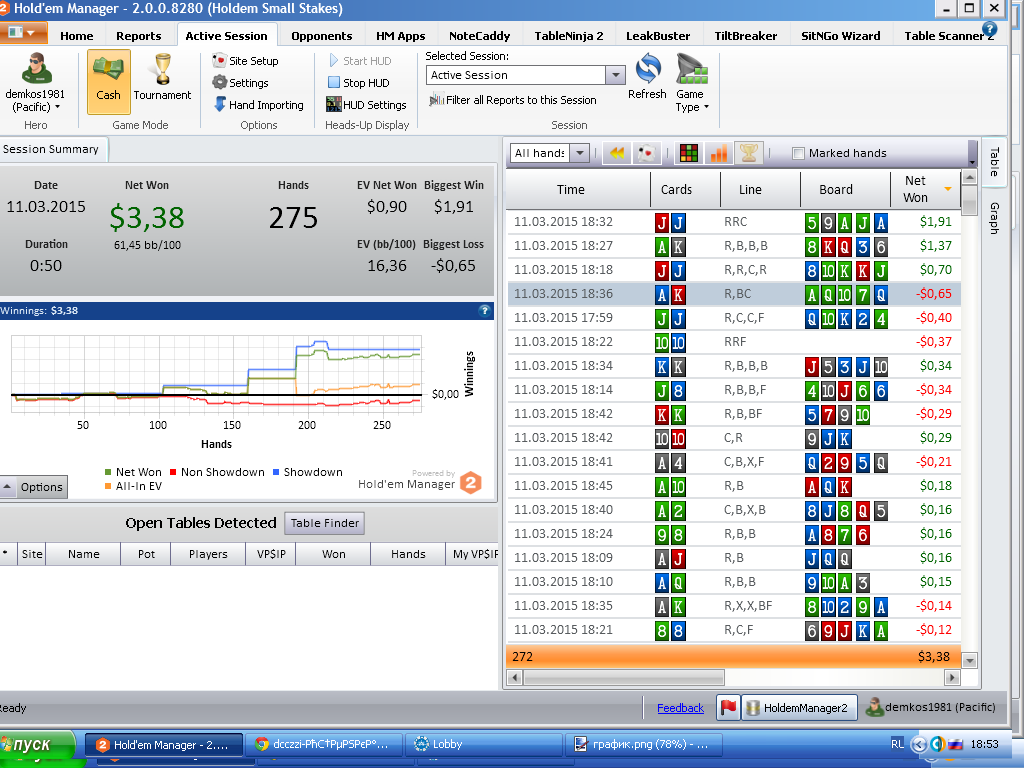Click the playing cards toolbar icon
The image size is (1024, 768).
647,153
